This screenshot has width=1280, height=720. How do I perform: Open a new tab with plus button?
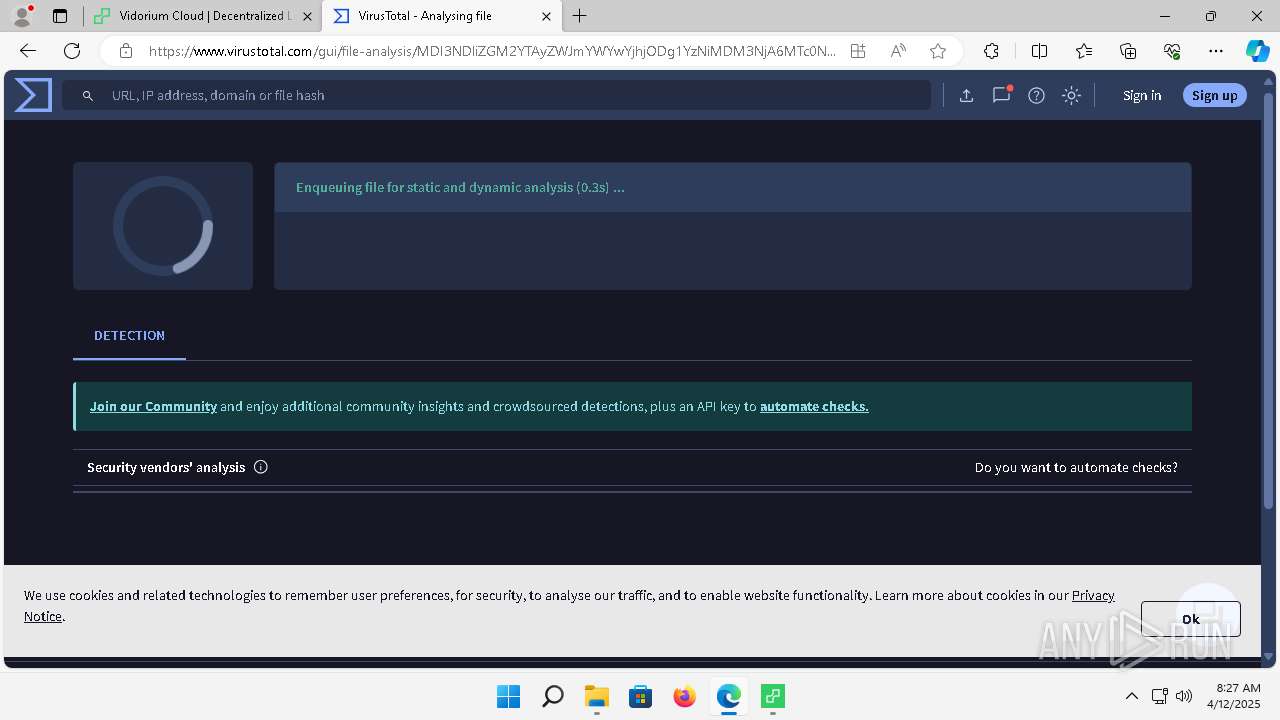580,16
